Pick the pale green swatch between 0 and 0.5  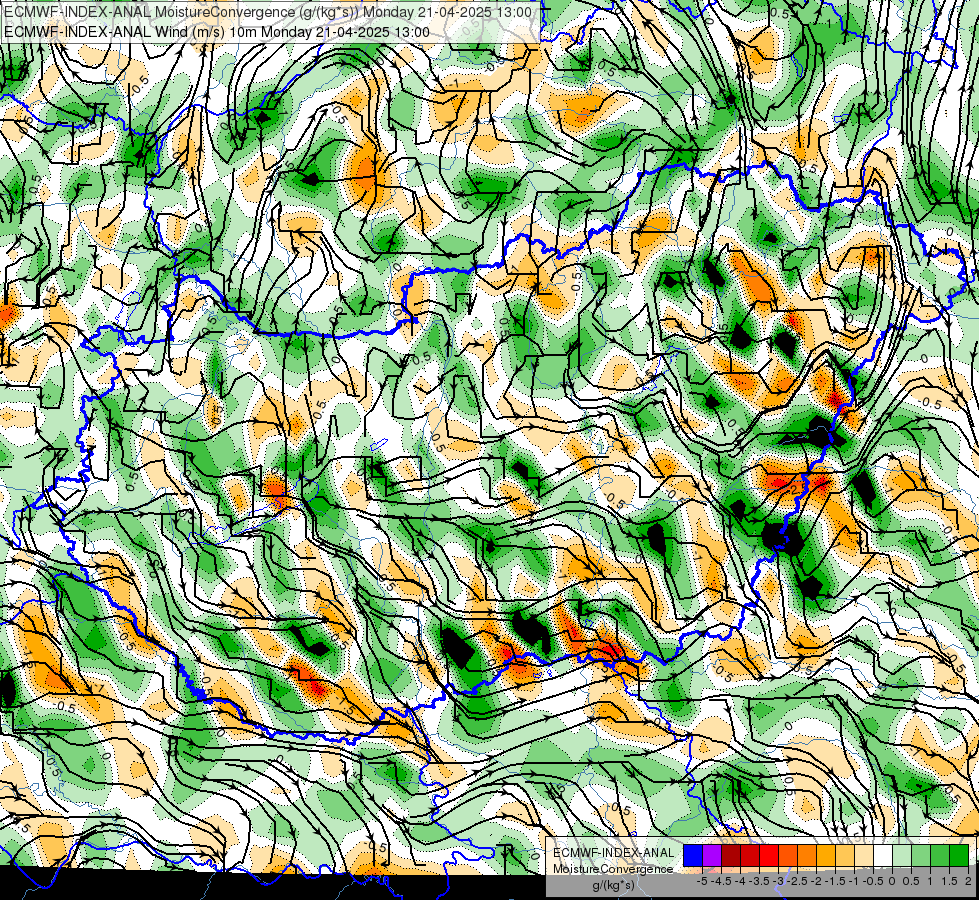click(x=902, y=855)
